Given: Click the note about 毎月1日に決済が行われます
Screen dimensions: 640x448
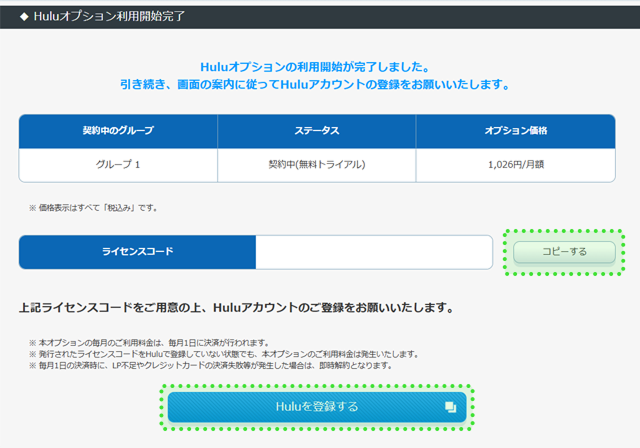Looking at the screenshot, I should [149, 343].
